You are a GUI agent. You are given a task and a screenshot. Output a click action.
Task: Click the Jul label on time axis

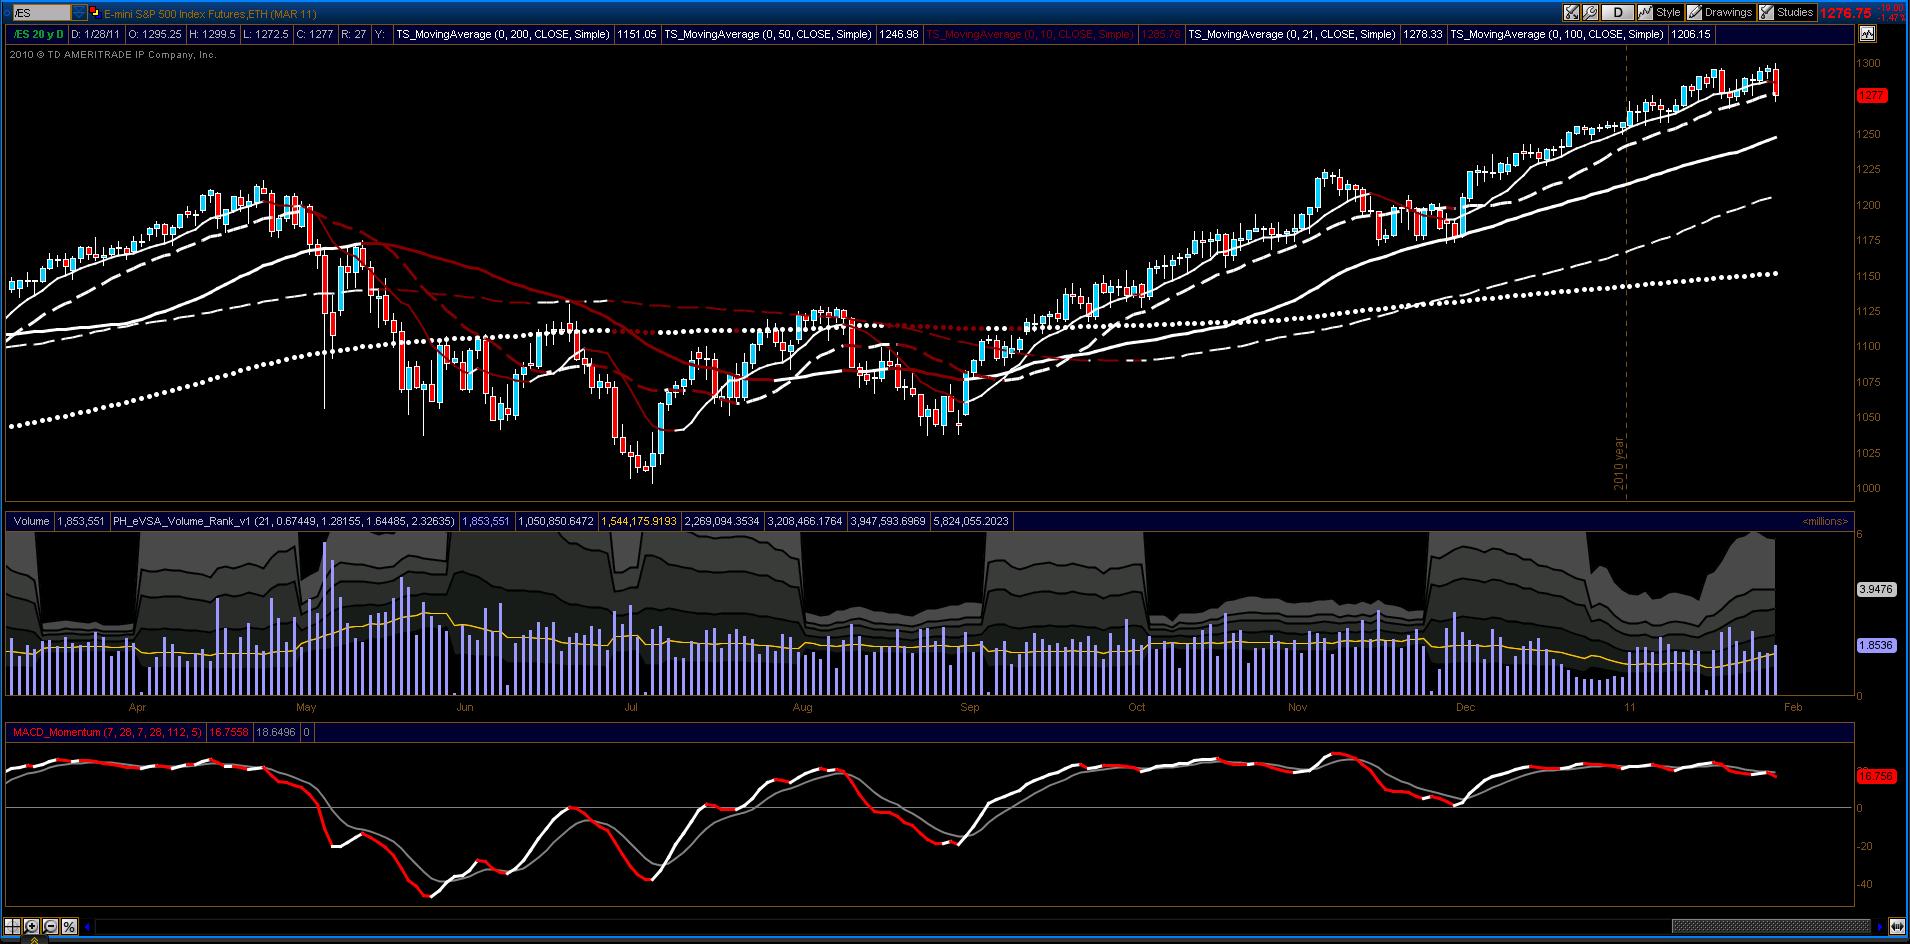[x=631, y=707]
